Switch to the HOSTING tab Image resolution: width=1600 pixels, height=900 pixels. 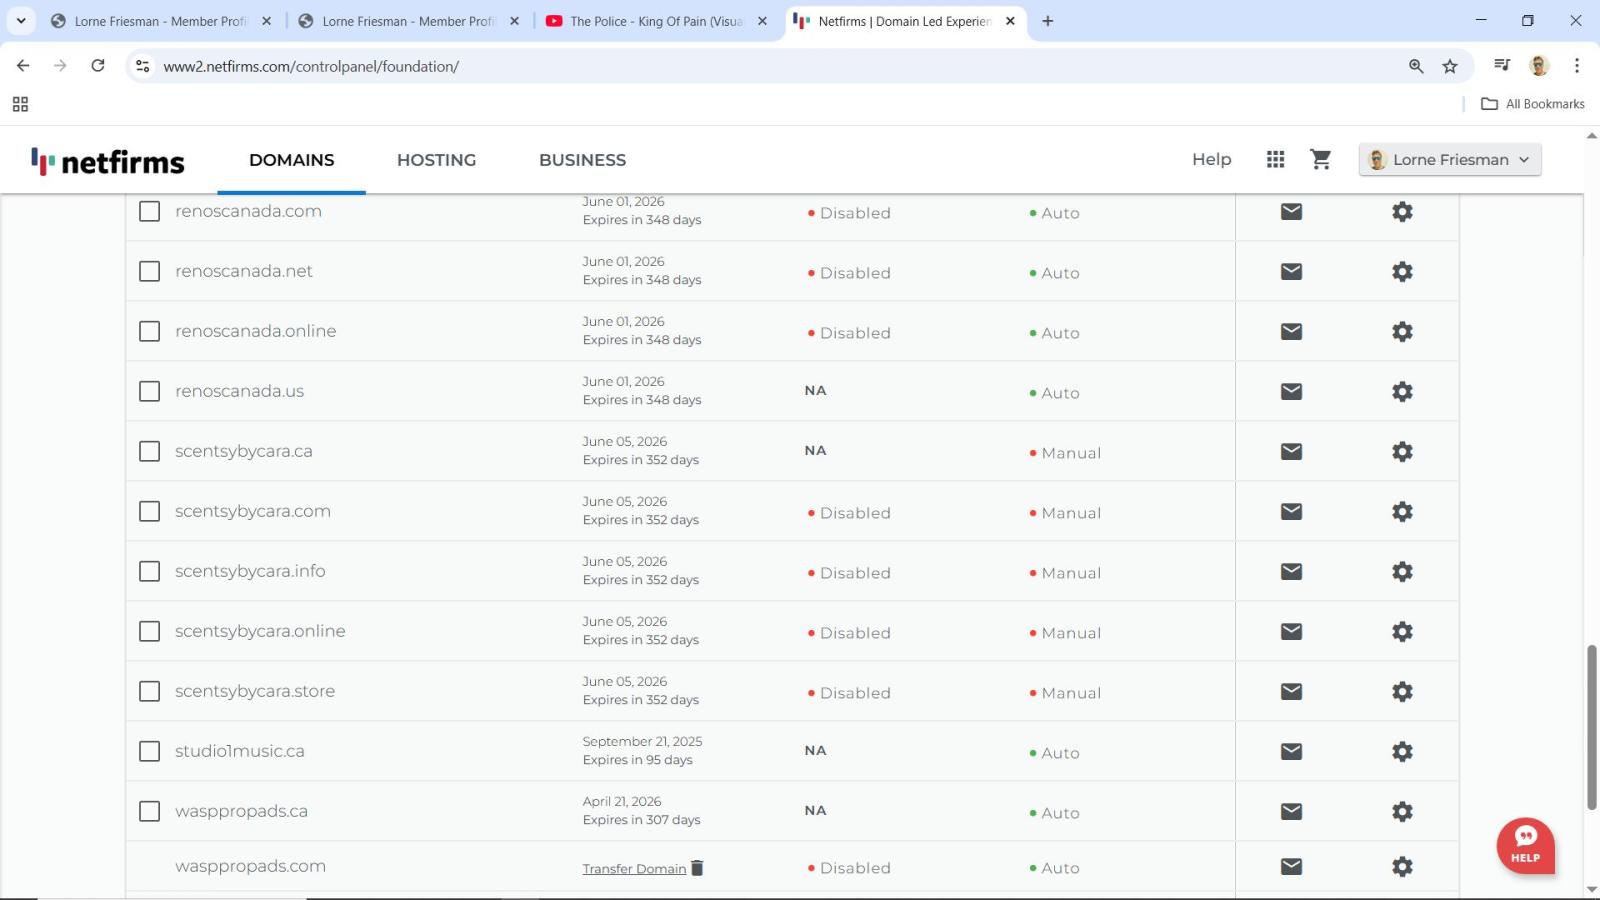(x=436, y=160)
